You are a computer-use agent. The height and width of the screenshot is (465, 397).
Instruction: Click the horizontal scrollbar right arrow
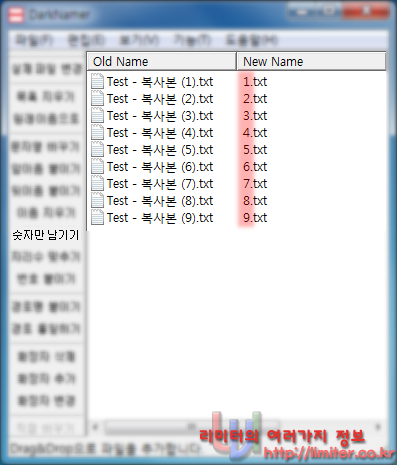click(378, 427)
